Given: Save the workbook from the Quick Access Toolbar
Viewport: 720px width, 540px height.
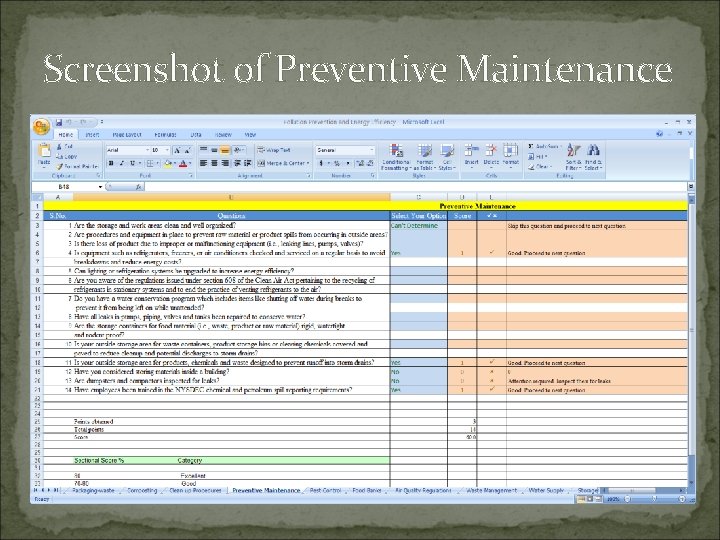Looking at the screenshot, I should (x=59, y=122).
